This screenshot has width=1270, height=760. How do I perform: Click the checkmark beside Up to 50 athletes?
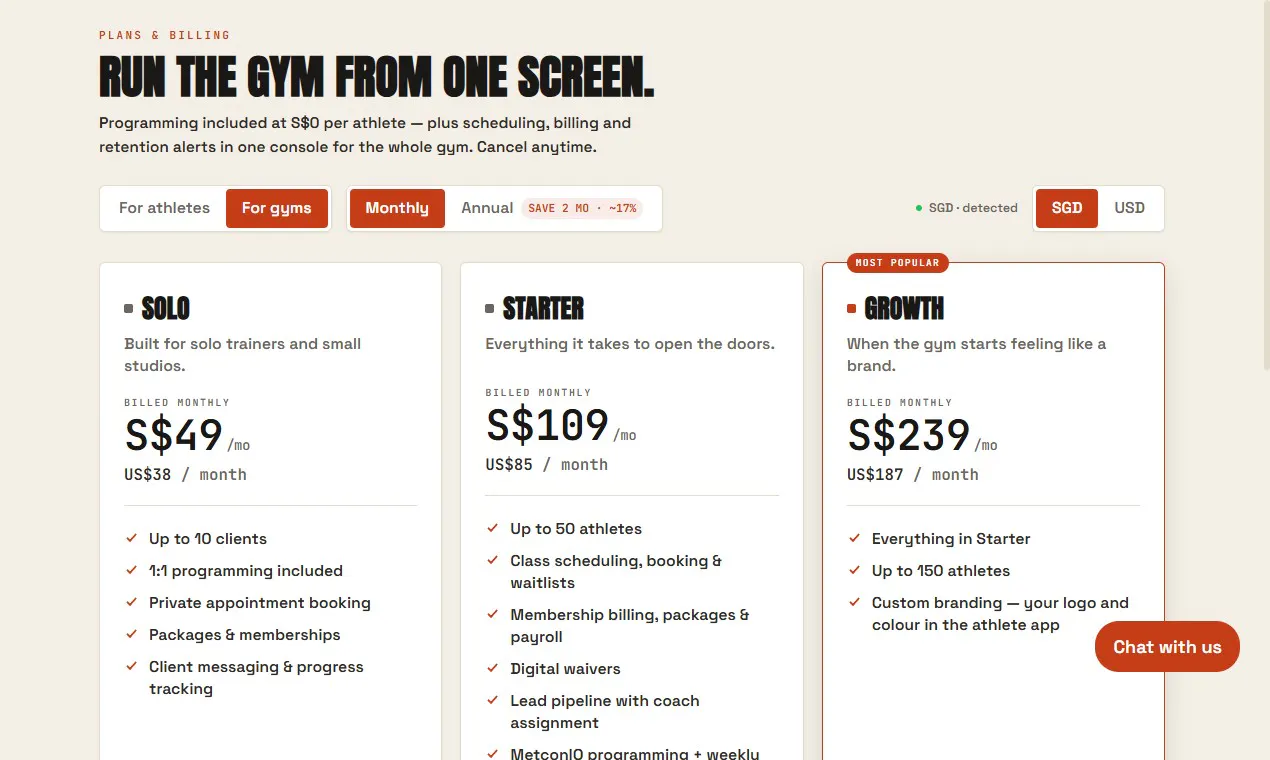point(492,528)
